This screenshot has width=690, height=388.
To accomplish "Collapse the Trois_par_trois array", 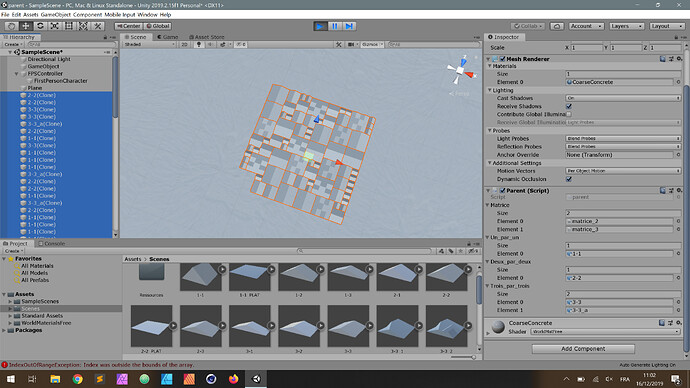I will coord(488,286).
